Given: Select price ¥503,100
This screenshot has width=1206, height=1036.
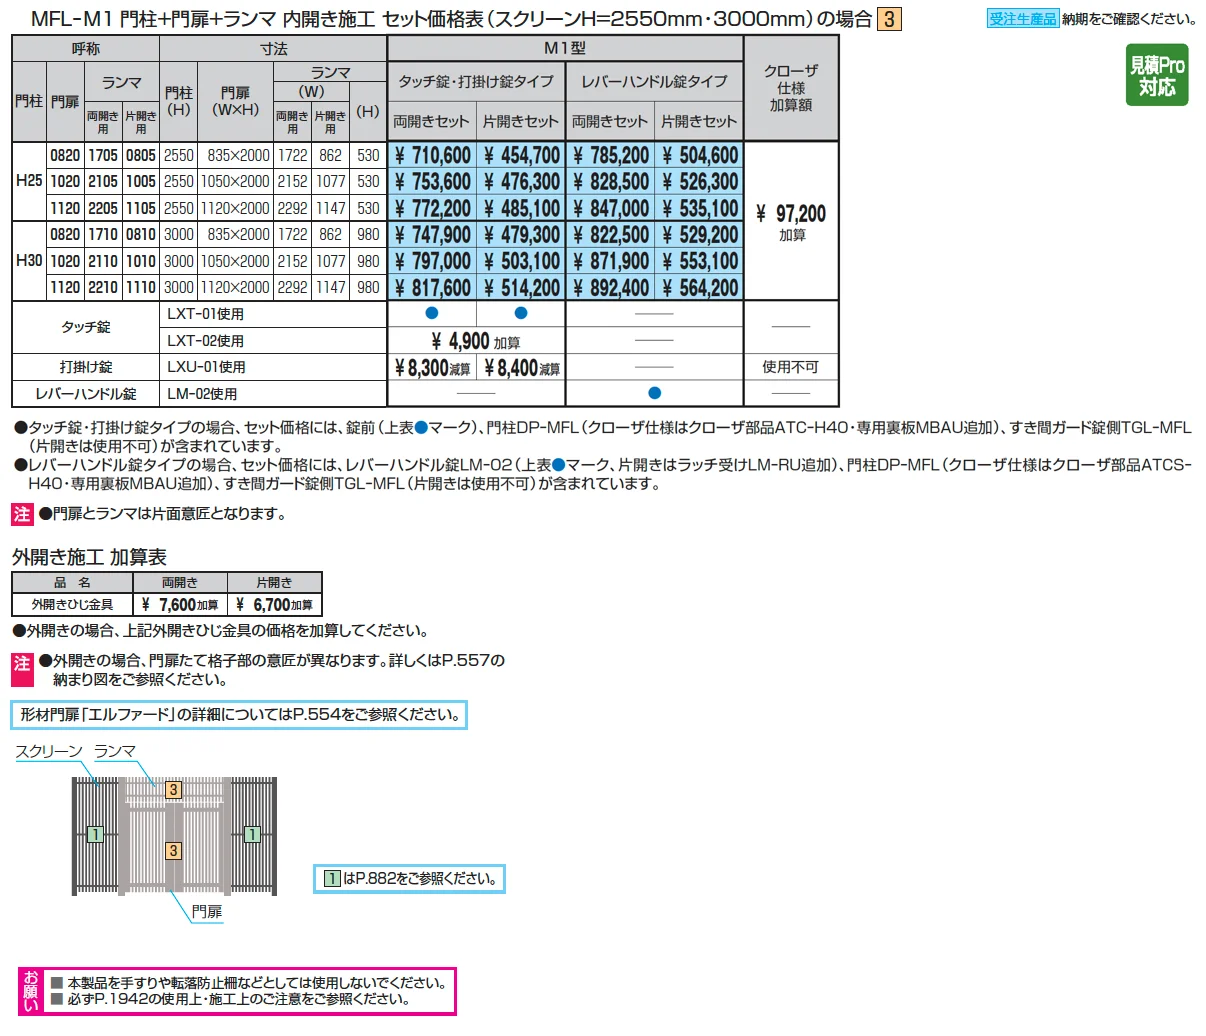Looking at the screenshot, I should [521, 260].
